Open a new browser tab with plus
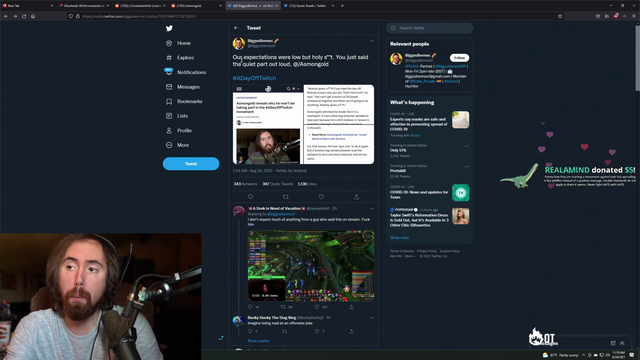Screen dimensions: 640x360 [x=342, y=6]
